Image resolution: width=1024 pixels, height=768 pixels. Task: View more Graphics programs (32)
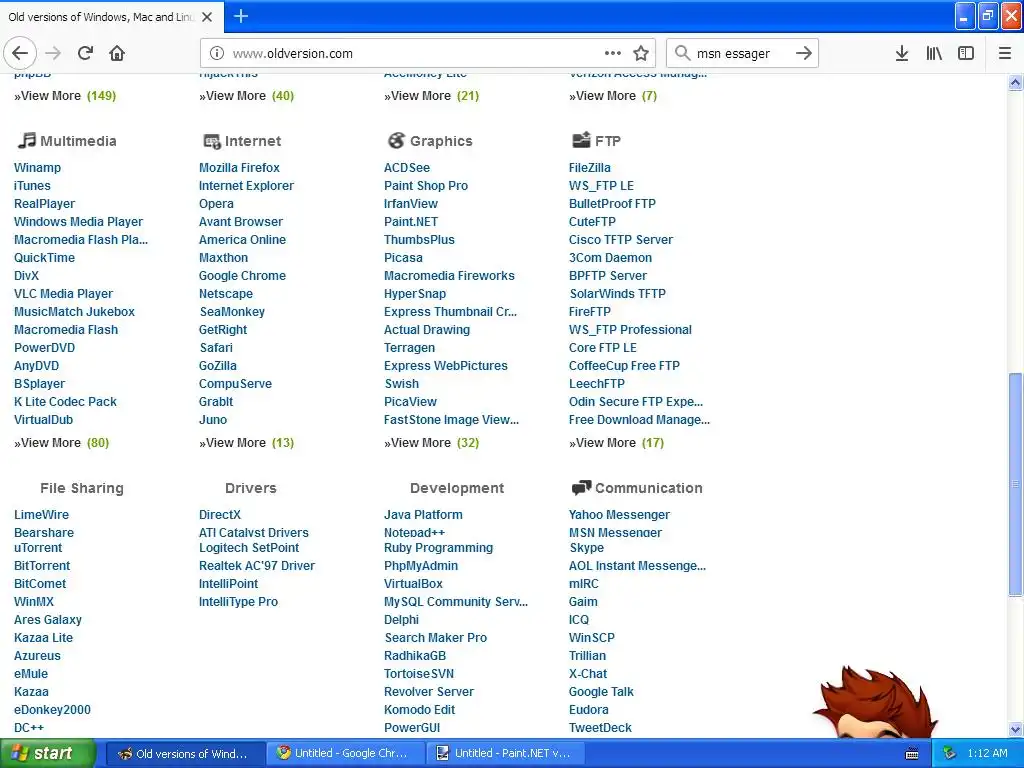tap(432, 443)
